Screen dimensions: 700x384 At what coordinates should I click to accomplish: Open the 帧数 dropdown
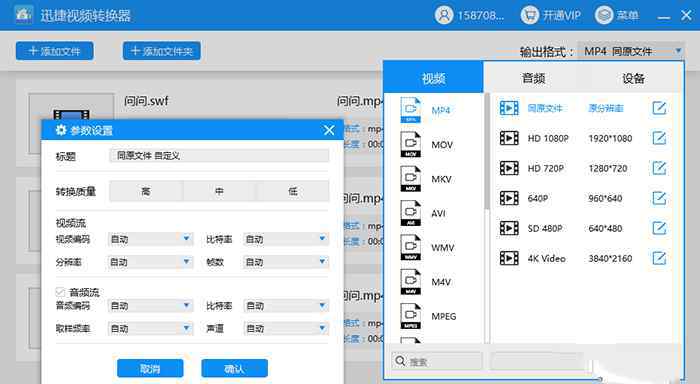point(286,262)
